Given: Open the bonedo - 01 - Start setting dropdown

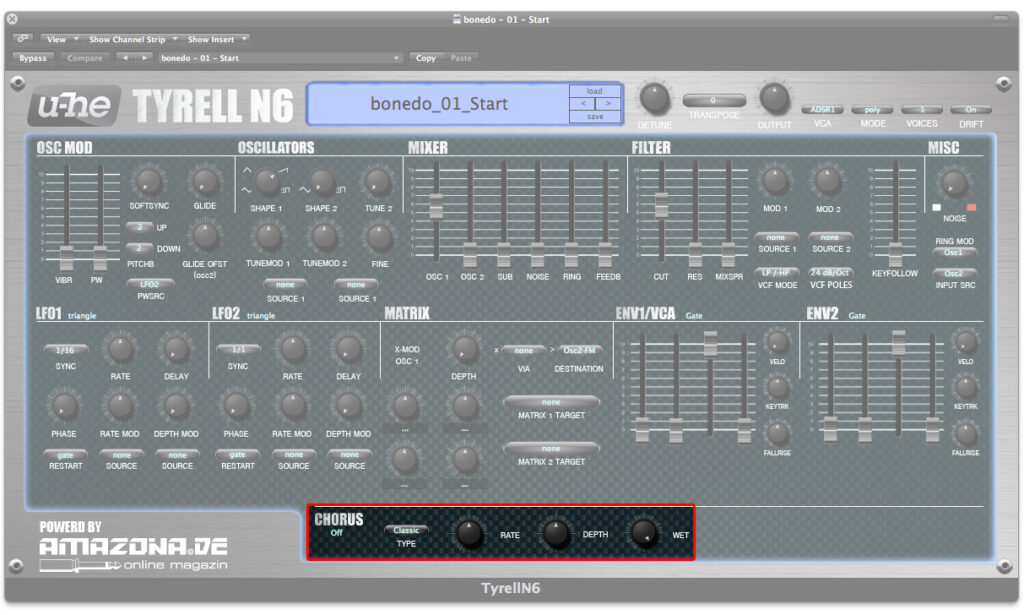Looking at the screenshot, I should (x=280, y=58).
